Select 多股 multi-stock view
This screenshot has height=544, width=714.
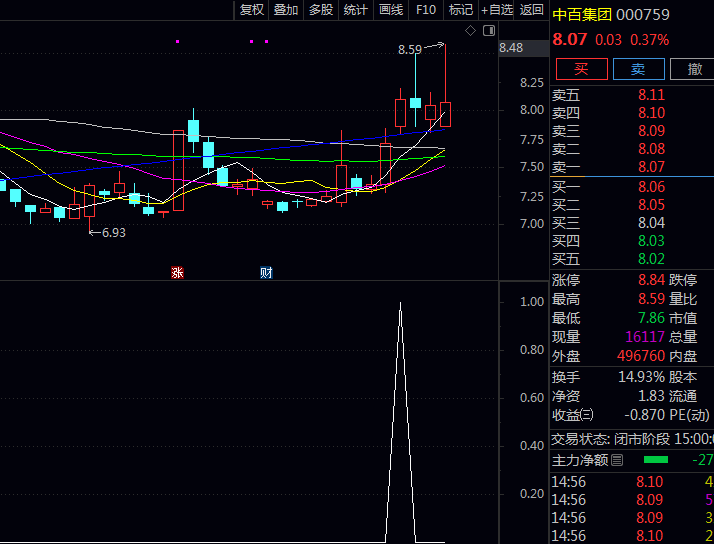pyautogui.click(x=321, y=10)
